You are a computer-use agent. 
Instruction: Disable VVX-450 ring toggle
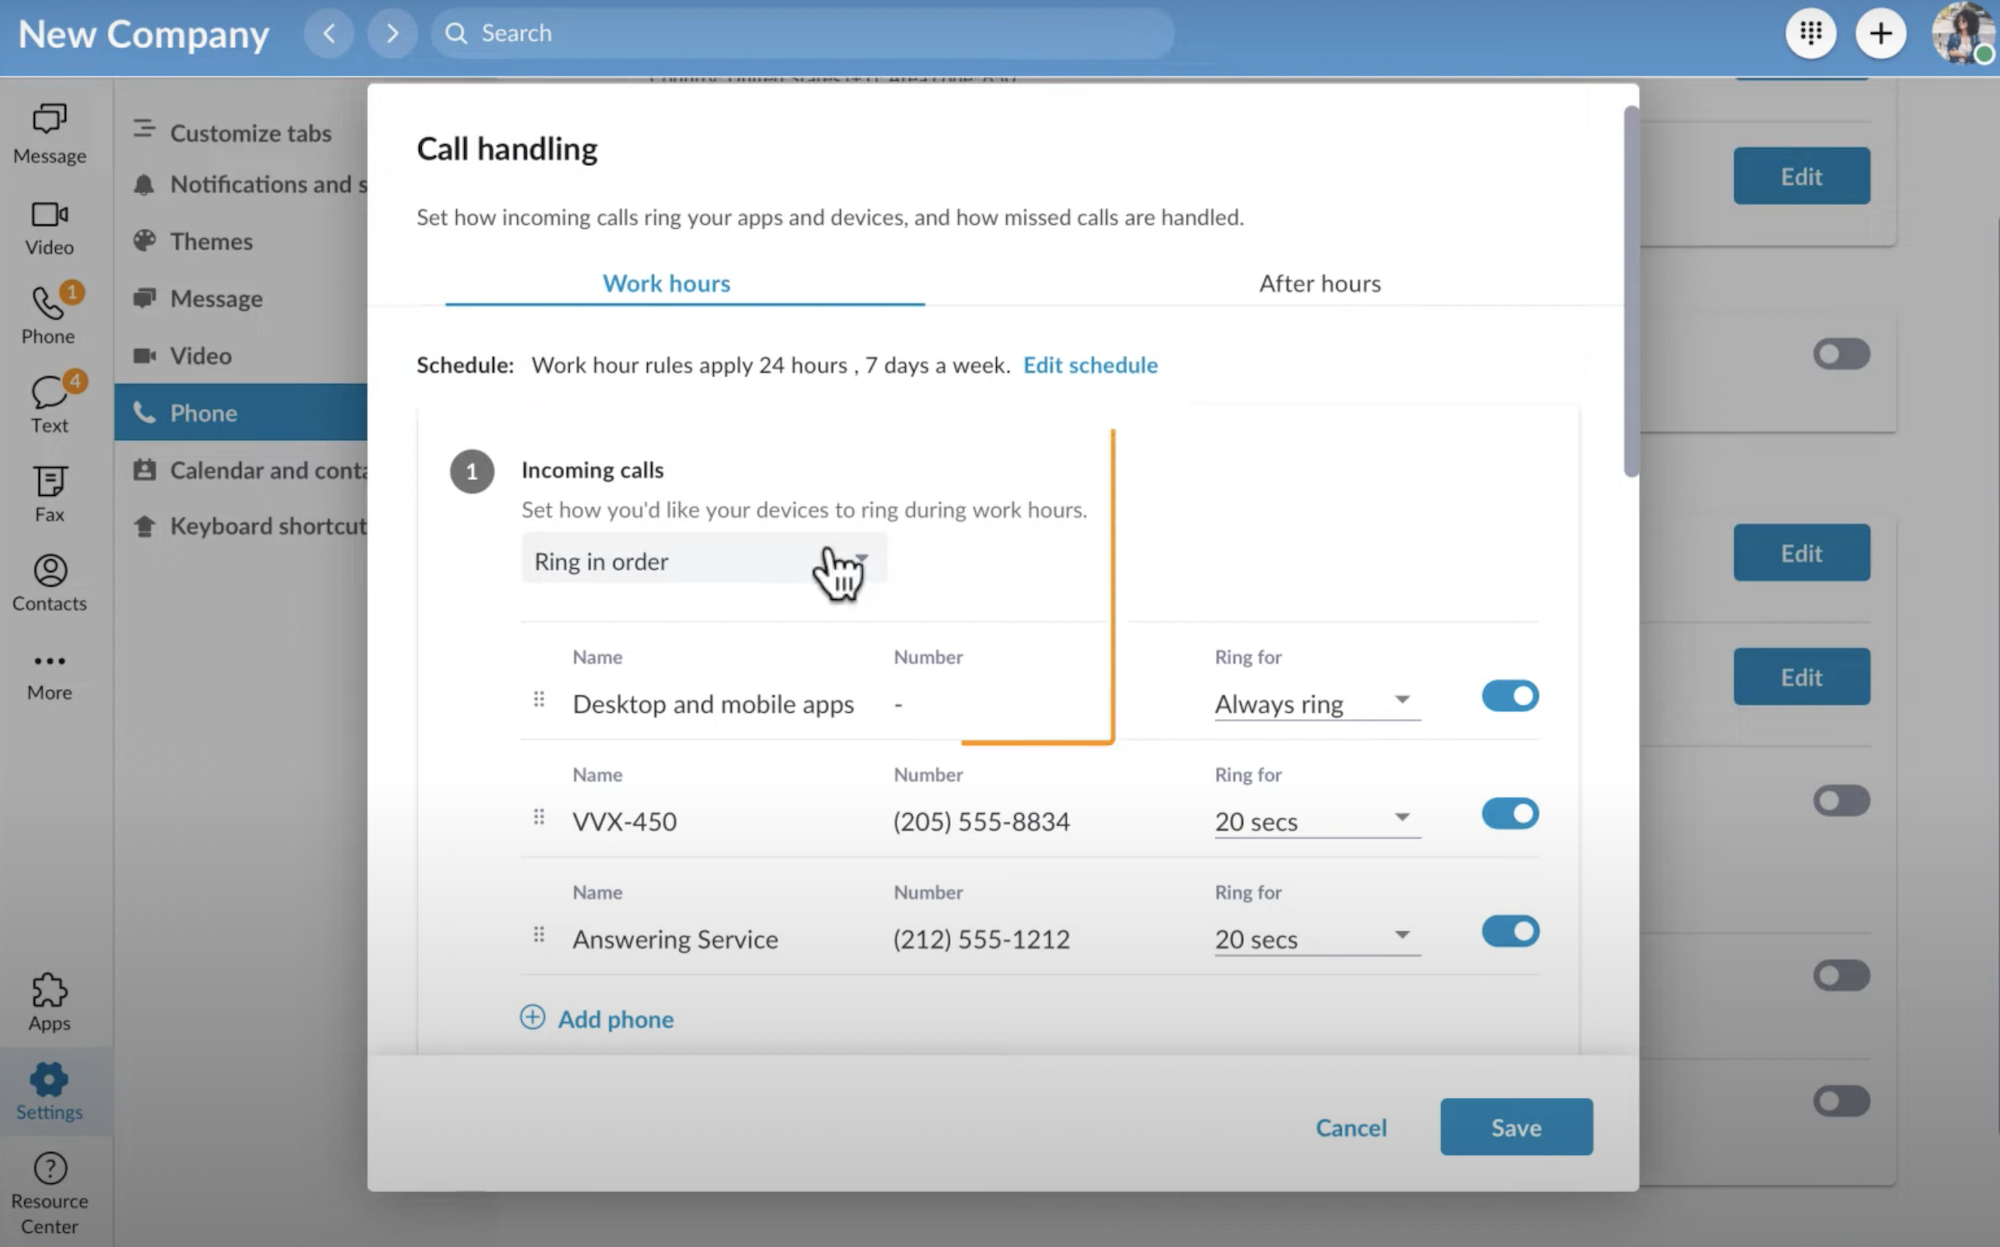pos(1509,813)
